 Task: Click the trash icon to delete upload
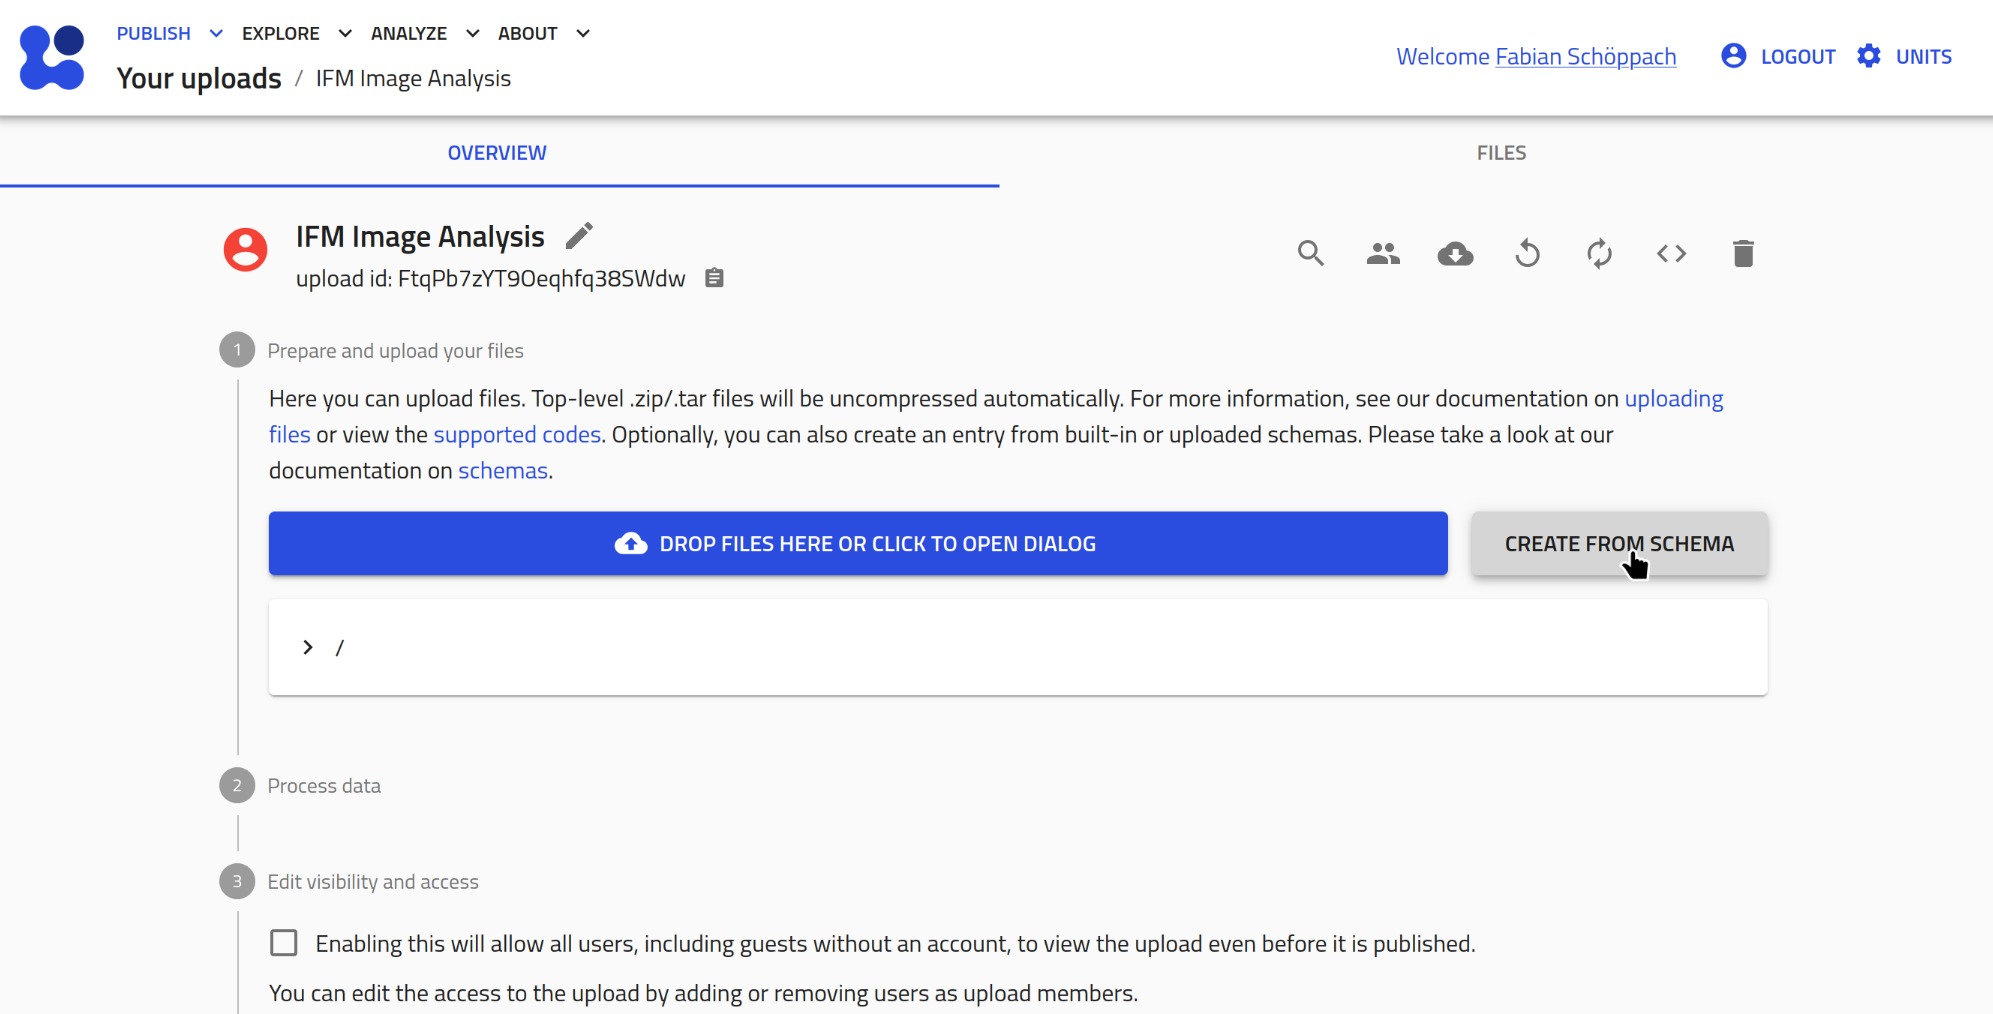(1743, 254)
